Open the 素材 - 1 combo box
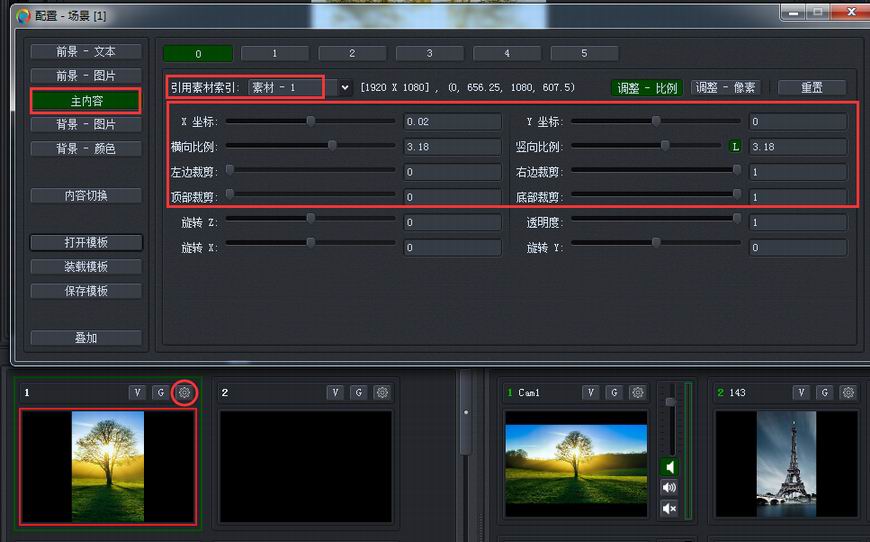The height and width of the screenshot is (542, 870). 300,88
